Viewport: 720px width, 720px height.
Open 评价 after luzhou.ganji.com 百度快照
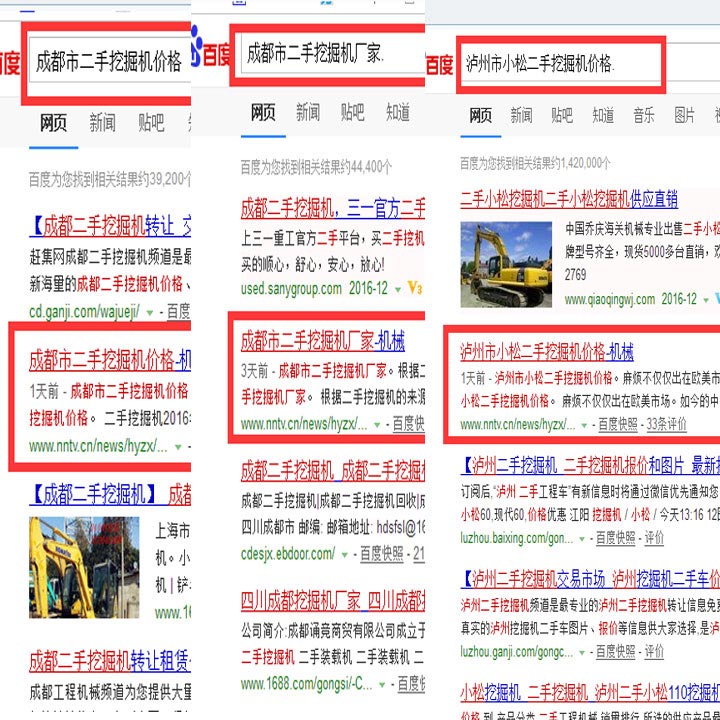654,652
